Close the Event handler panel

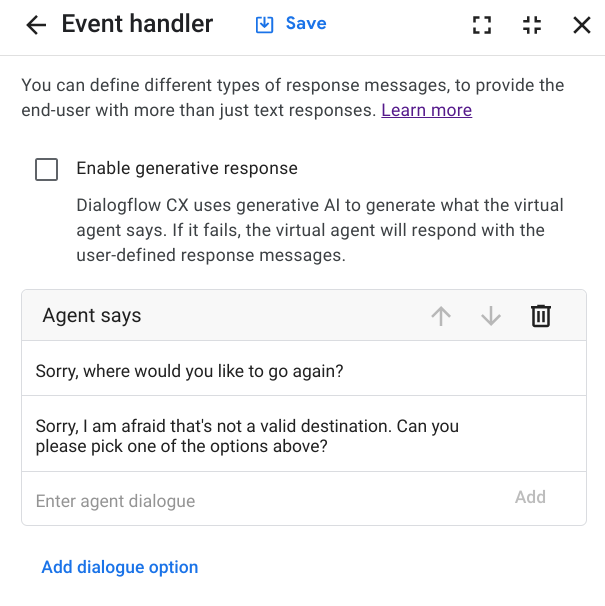point(581,25)
